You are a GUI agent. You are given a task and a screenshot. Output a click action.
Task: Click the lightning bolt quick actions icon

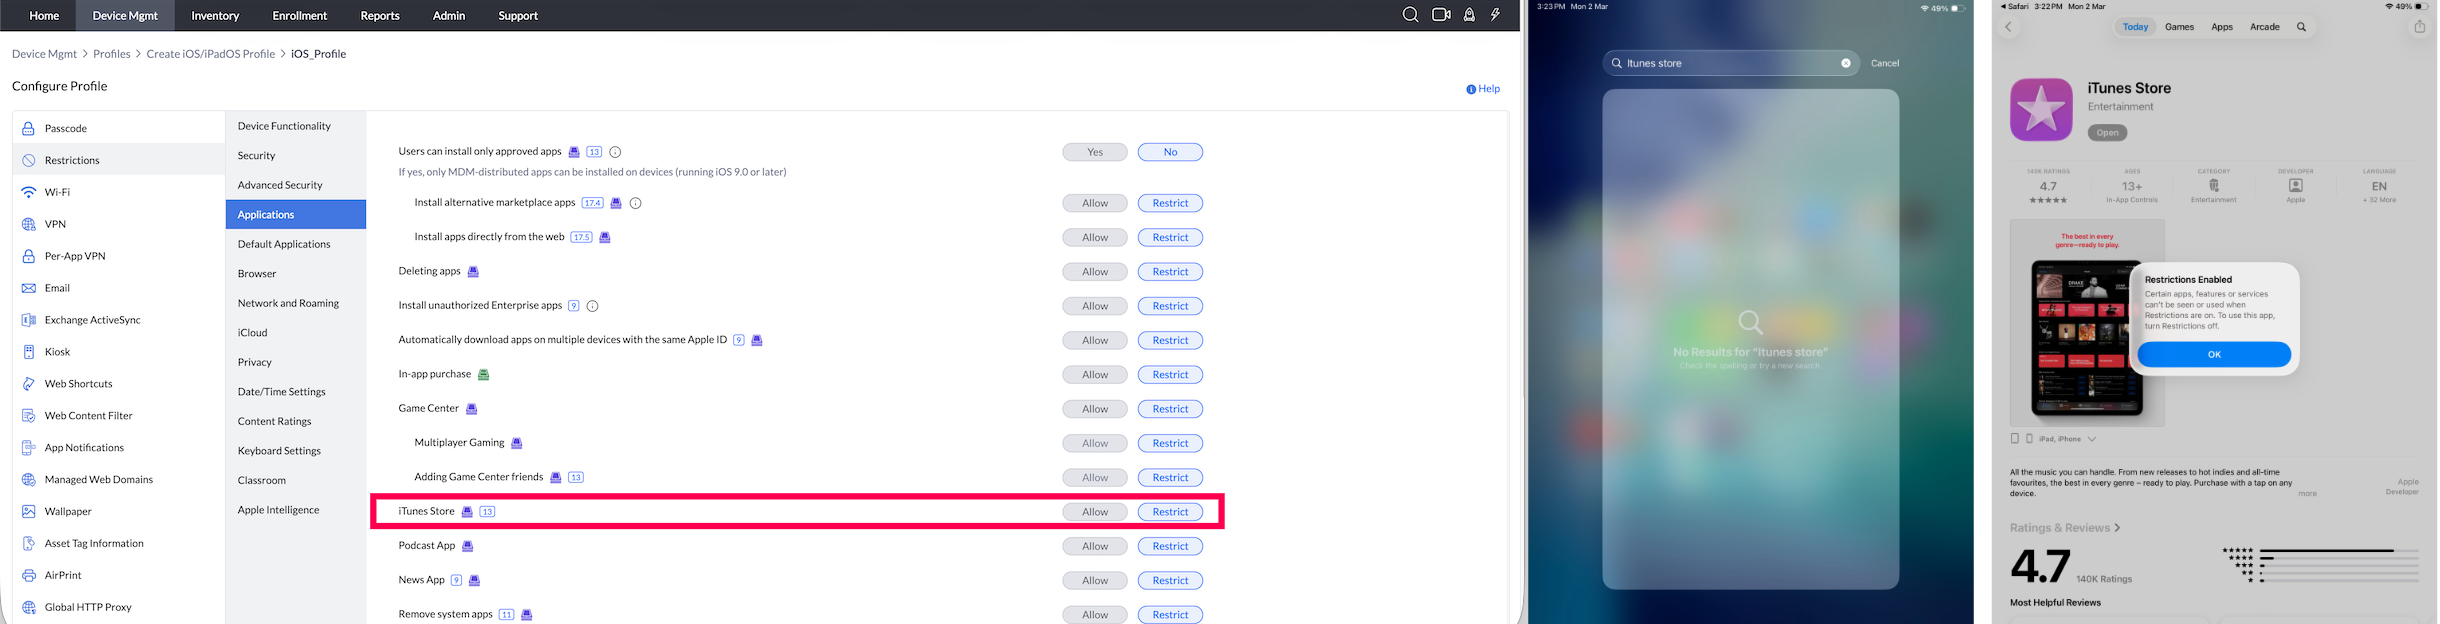(x=1495, y=15)
